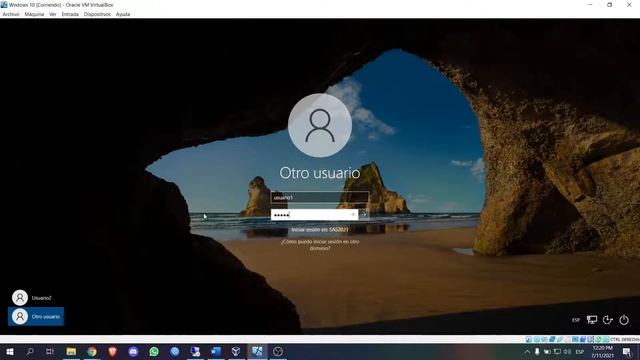Click the username field containing usuario1

click(x=320, y=197)
